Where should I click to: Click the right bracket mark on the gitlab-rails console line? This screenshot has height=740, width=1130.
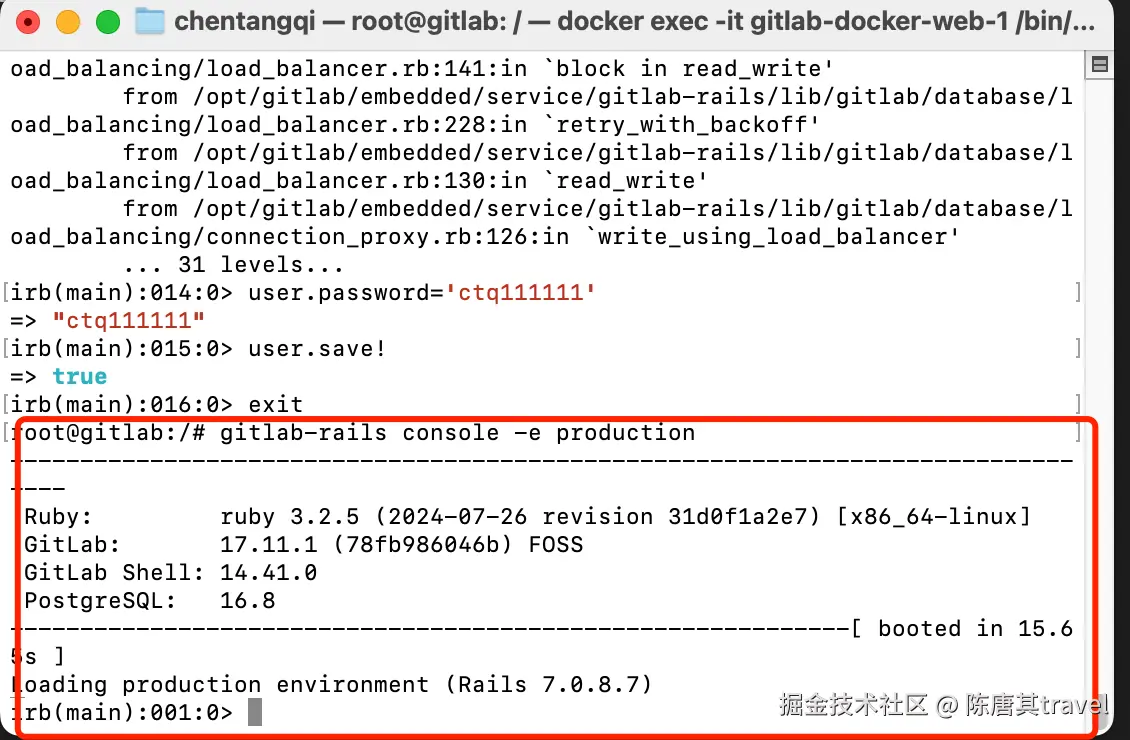pos(1078,432)
